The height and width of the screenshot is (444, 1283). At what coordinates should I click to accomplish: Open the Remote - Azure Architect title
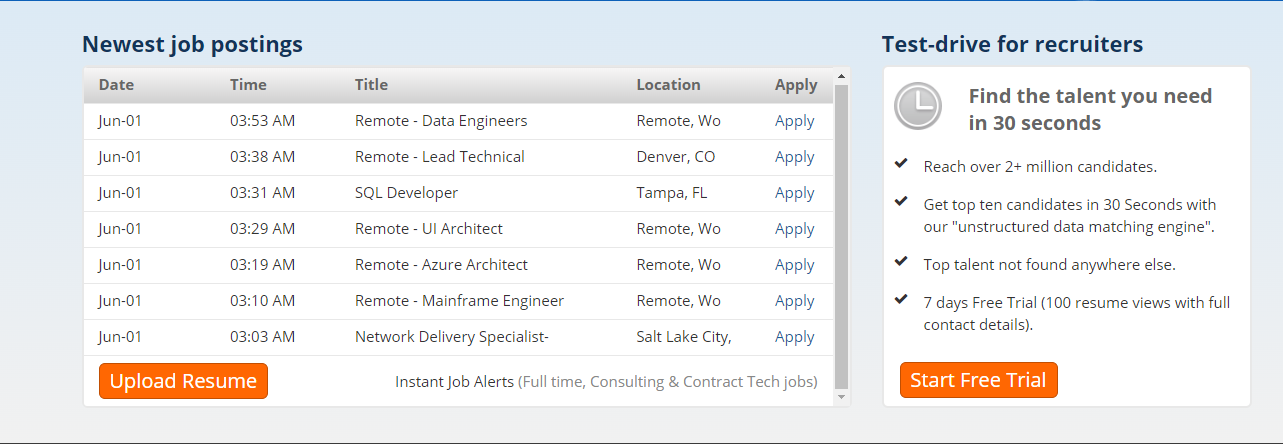pyautogui.click(x=441, y=265)
